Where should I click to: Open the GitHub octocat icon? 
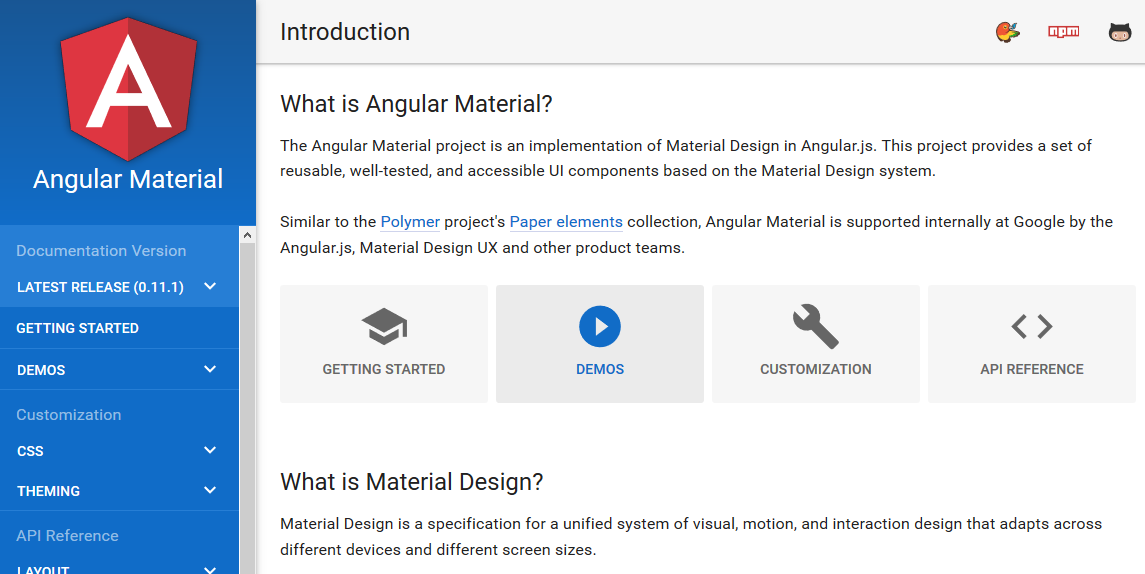[x=1119, y=31]
